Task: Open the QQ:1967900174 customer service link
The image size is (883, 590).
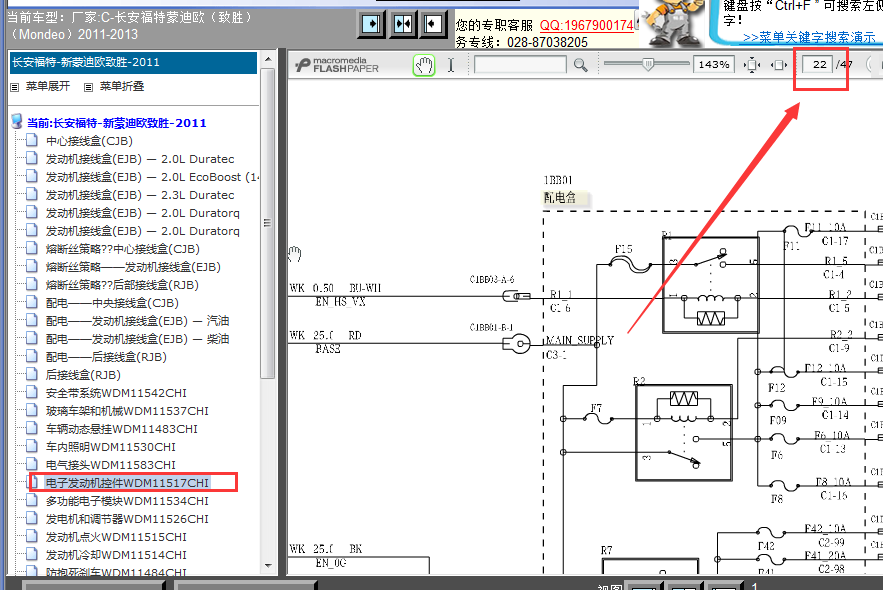Action: [x=587, y=26]
